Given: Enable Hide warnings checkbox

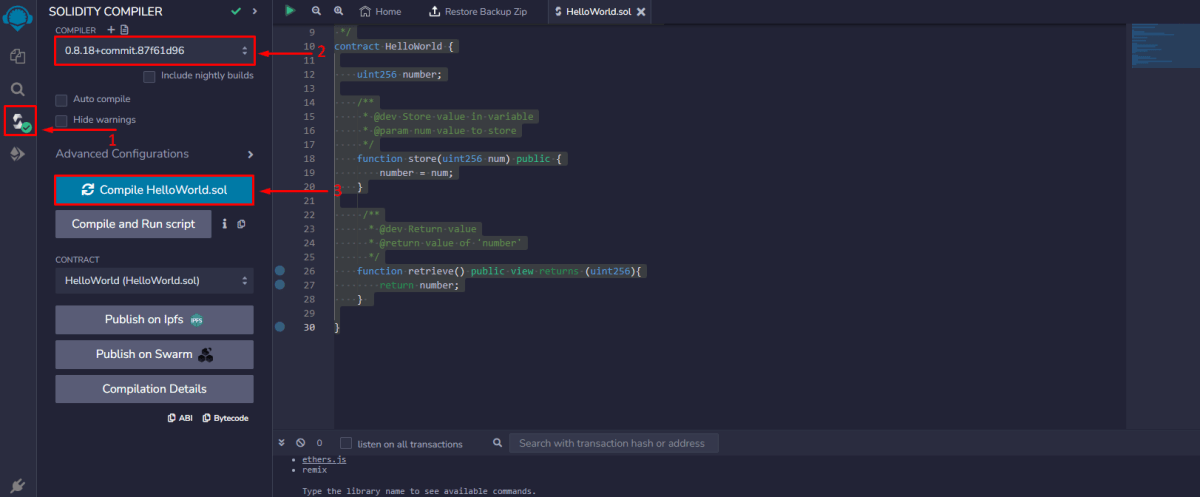Looking at the screenshot, I should (x=61, y=120).
